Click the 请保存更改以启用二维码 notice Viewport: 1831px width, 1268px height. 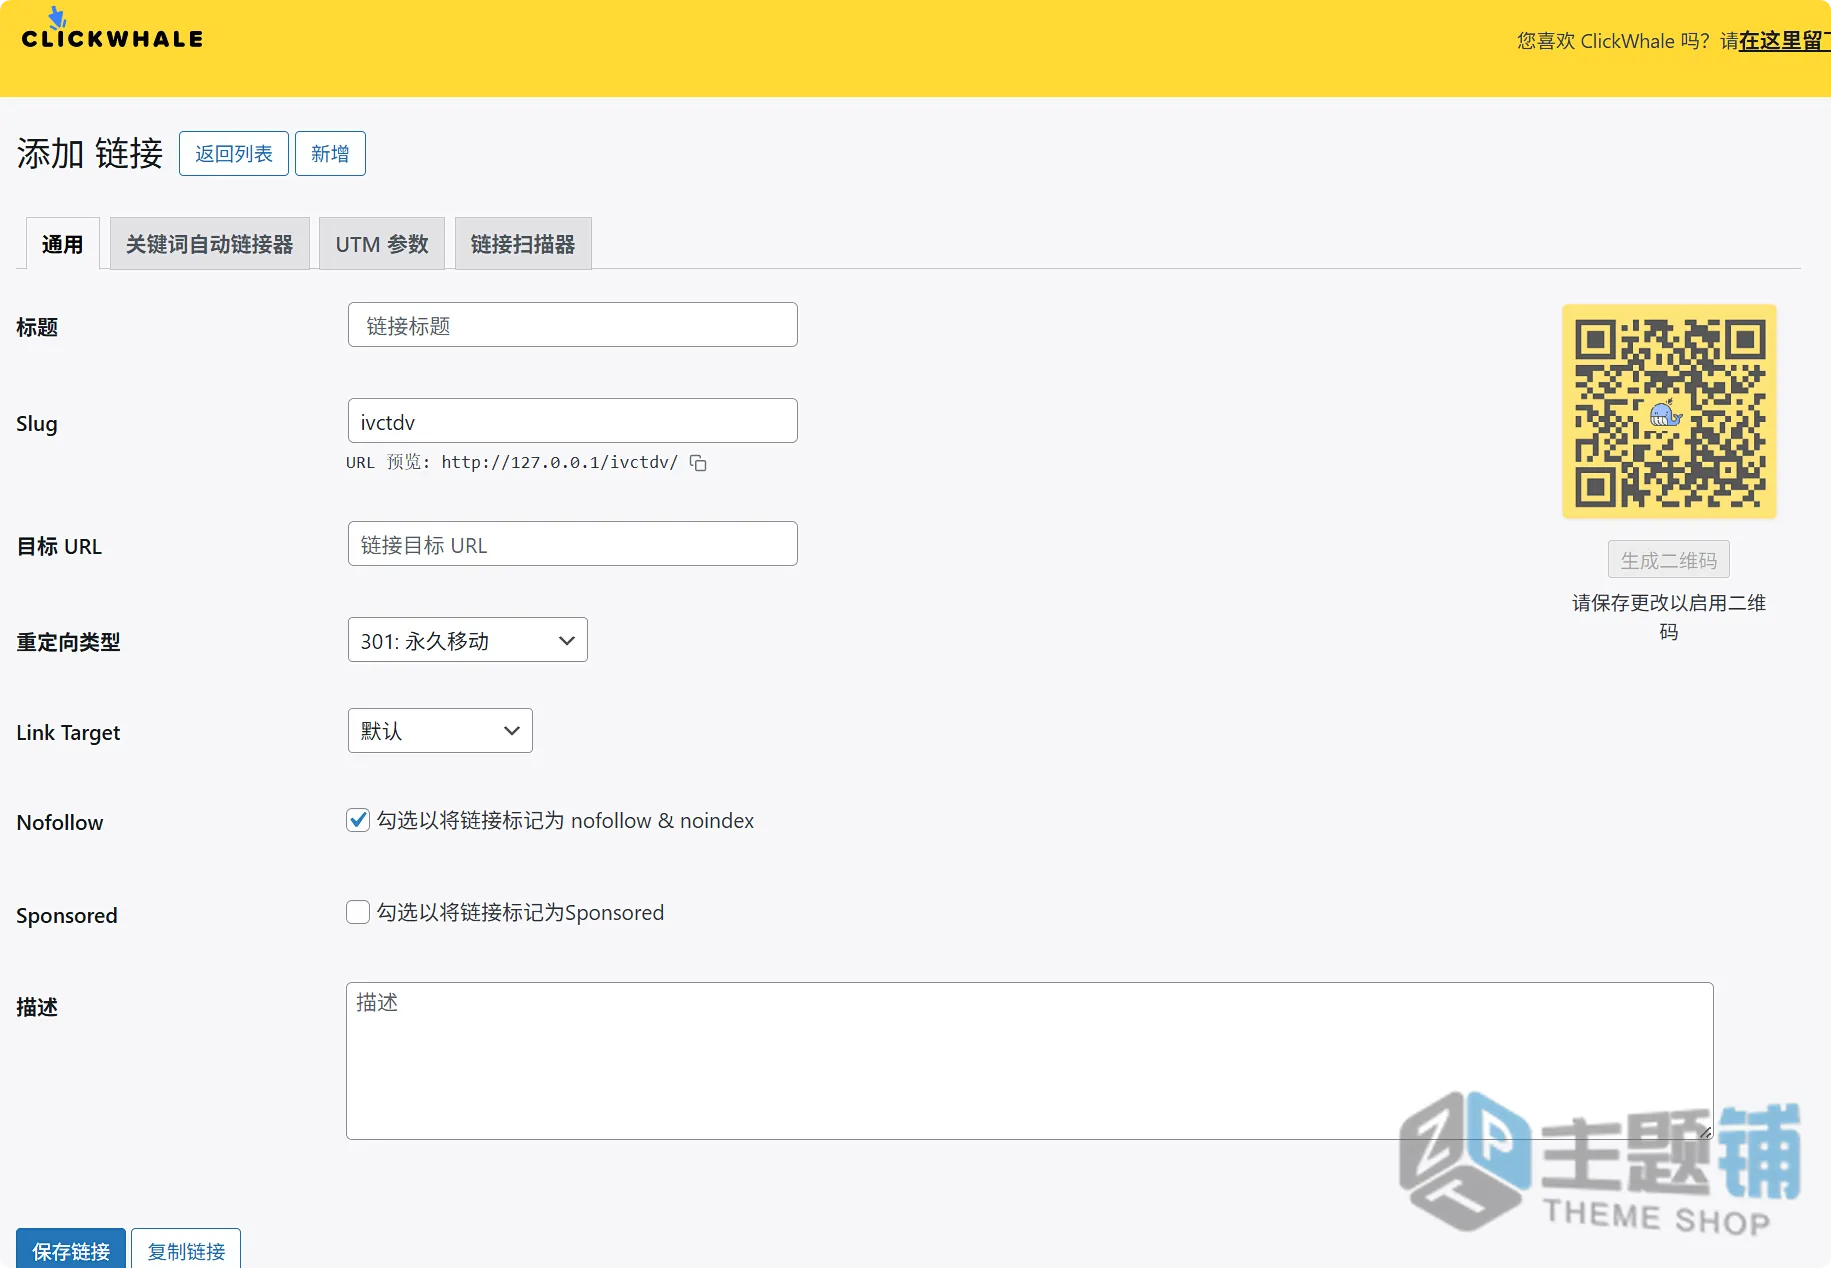1669,617
